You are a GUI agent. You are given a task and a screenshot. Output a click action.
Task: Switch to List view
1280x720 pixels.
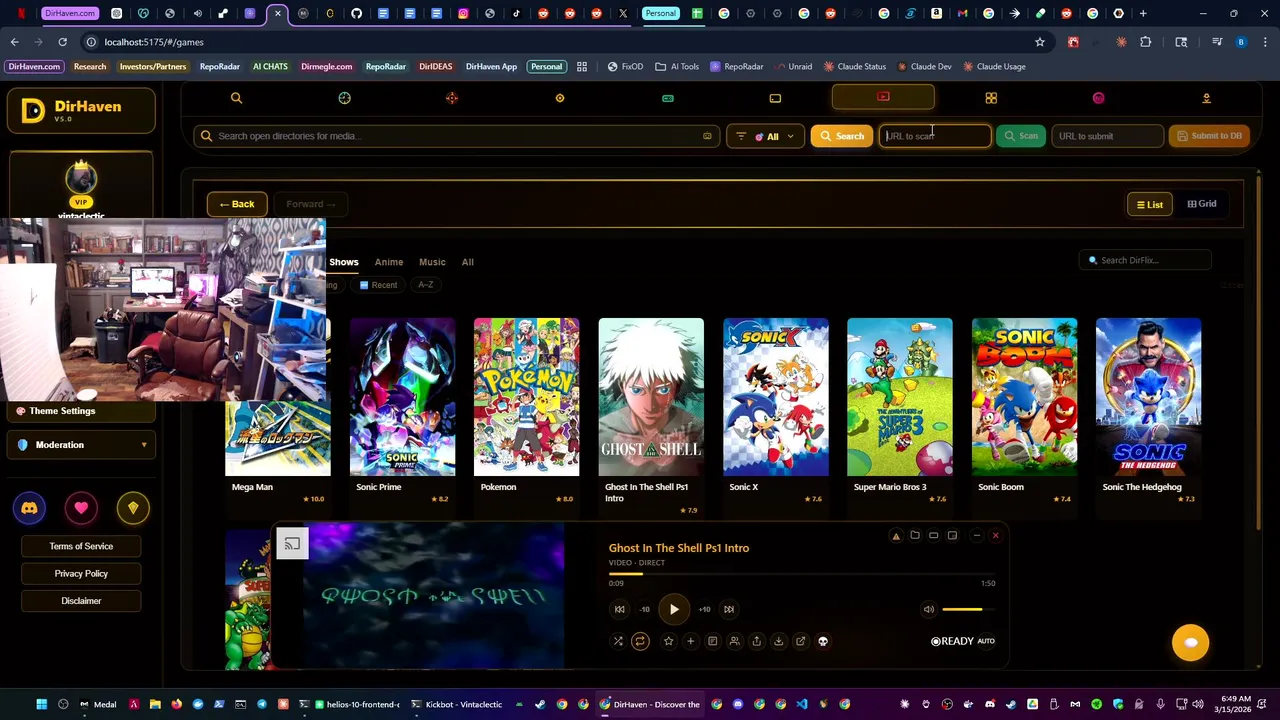(x=1149, y=204)
